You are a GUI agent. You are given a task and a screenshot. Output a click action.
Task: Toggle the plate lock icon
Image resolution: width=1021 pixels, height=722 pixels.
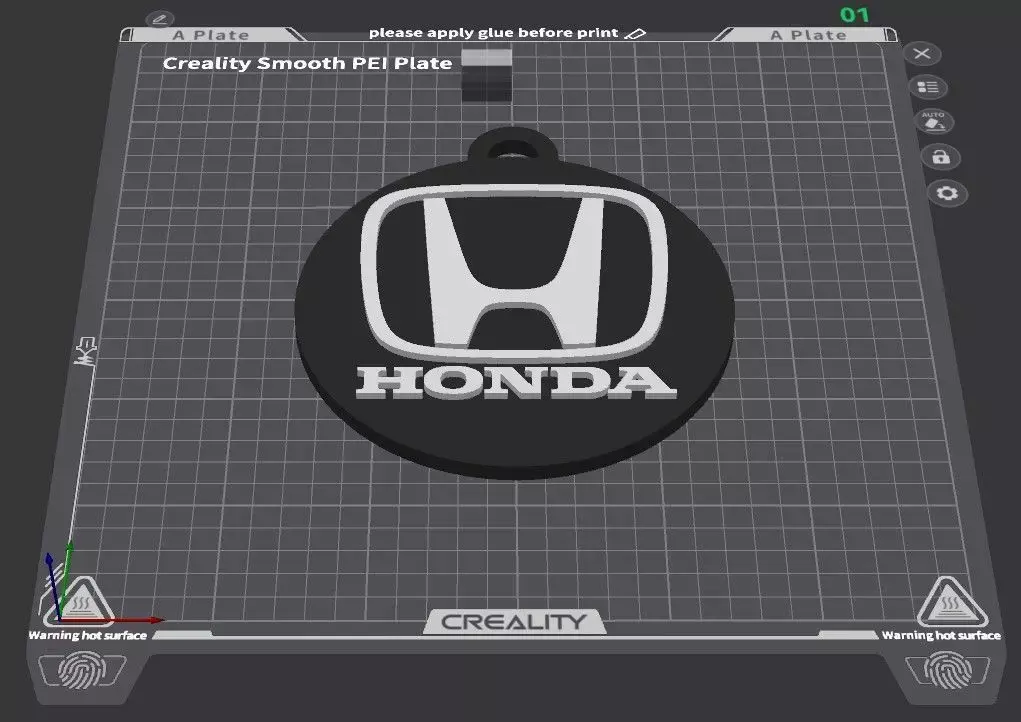(x=940, y=157)
